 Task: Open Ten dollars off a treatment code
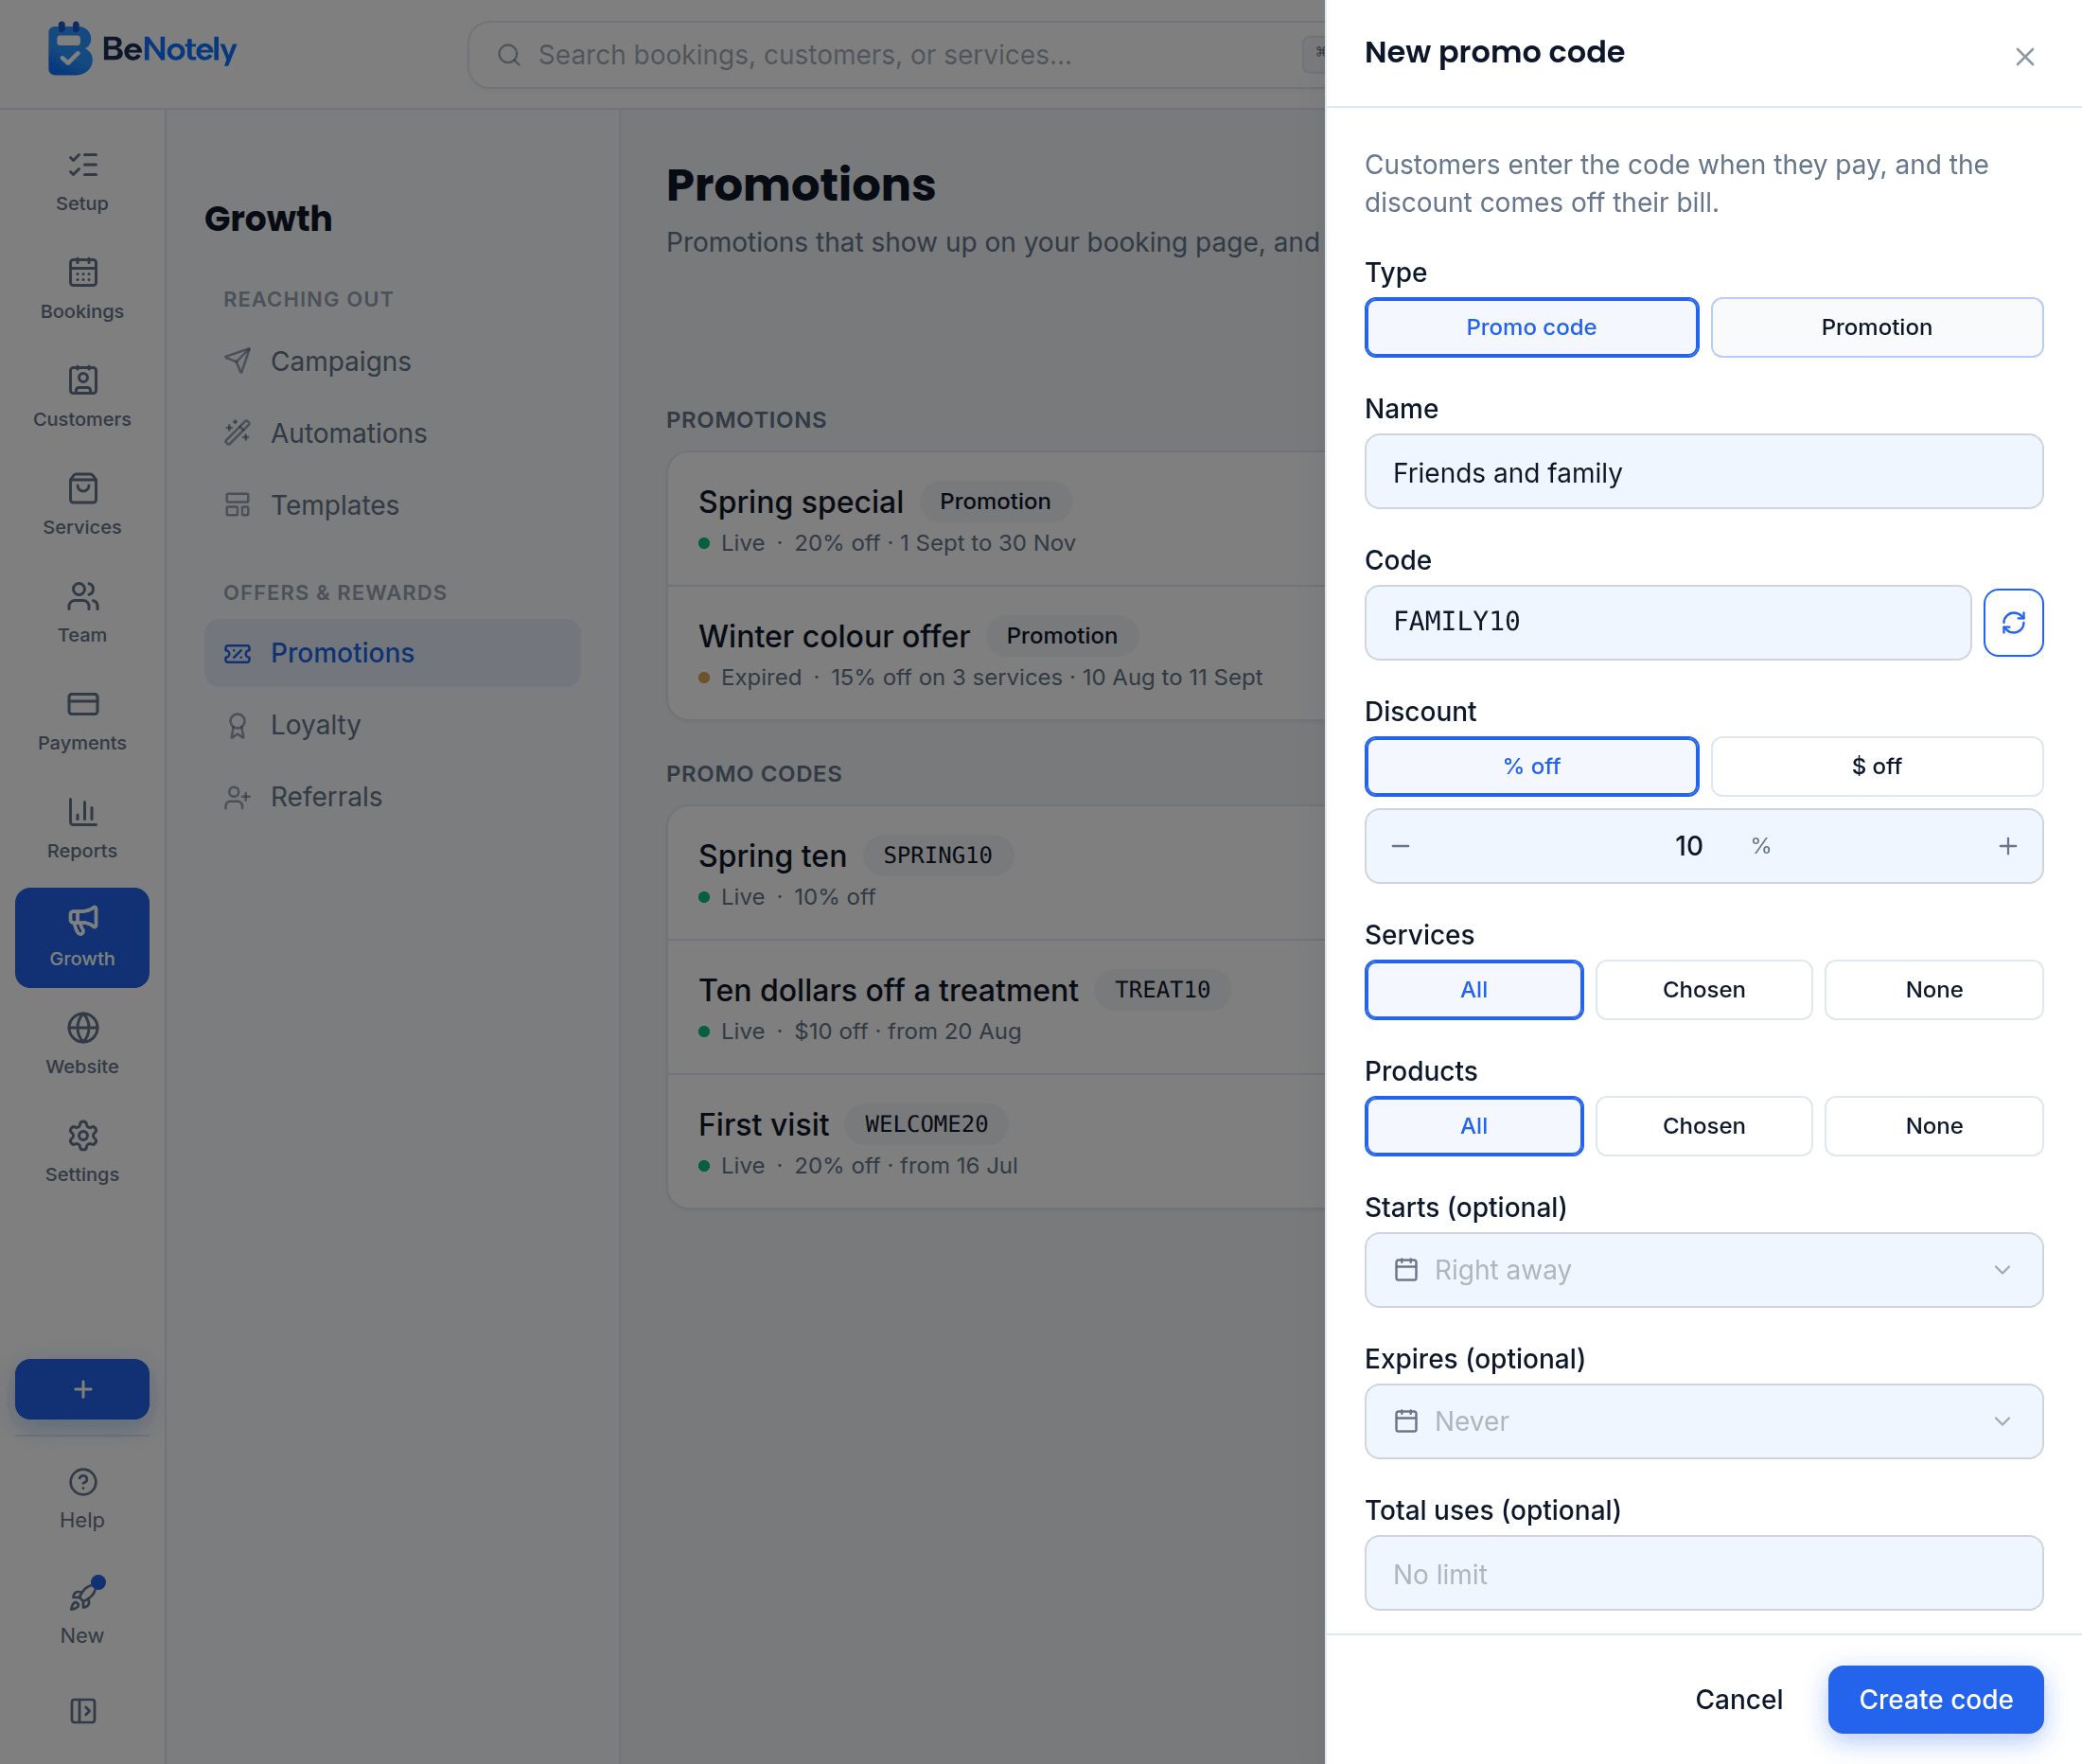click(x=996, y=1008)
